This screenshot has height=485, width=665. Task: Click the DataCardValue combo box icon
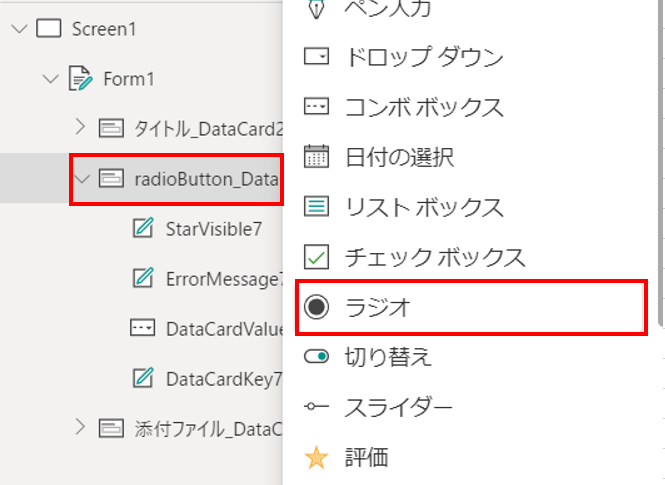(144, 329)
